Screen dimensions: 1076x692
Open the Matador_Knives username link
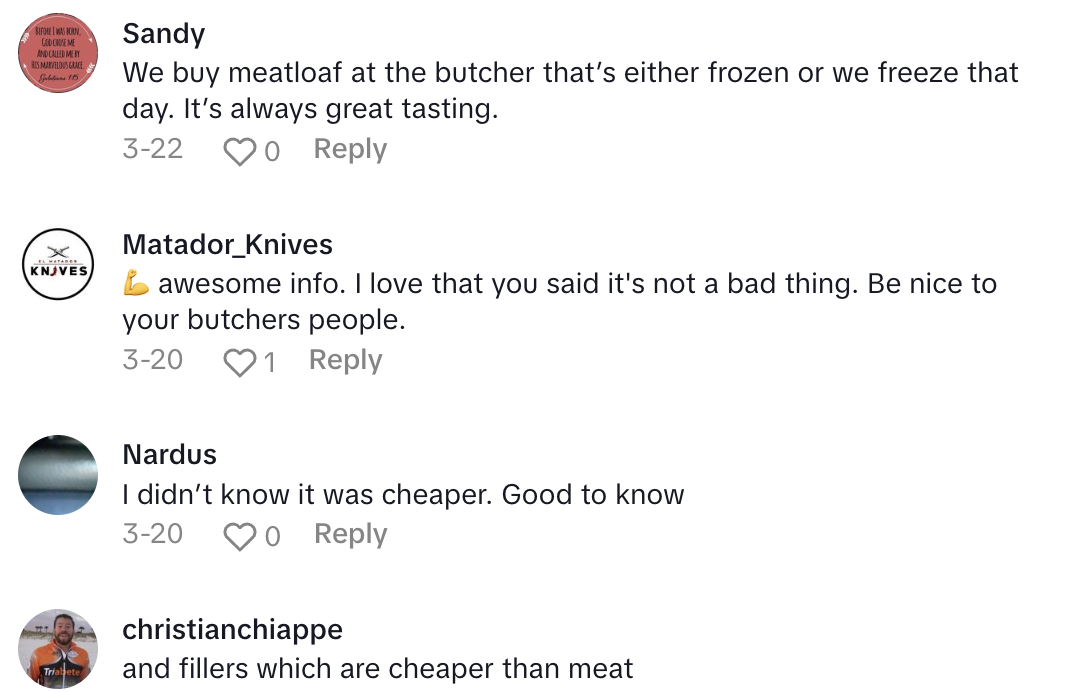point(227,244)
